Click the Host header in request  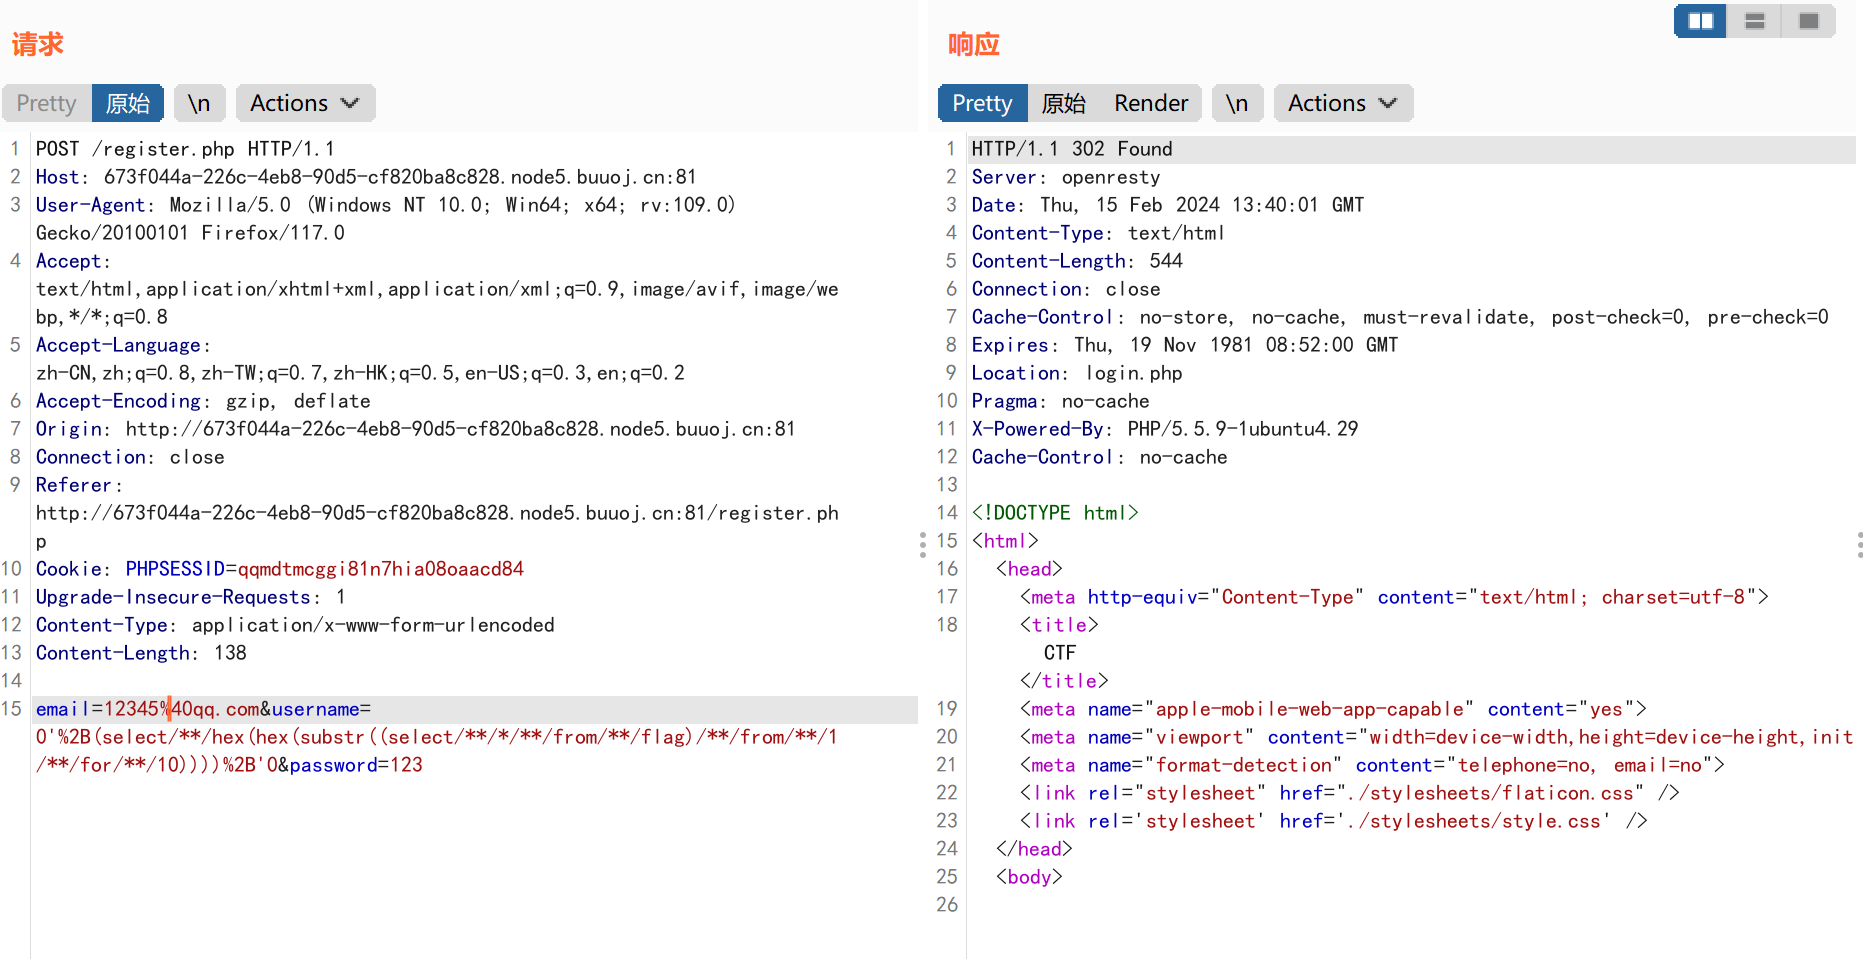[x=366, y=177]
